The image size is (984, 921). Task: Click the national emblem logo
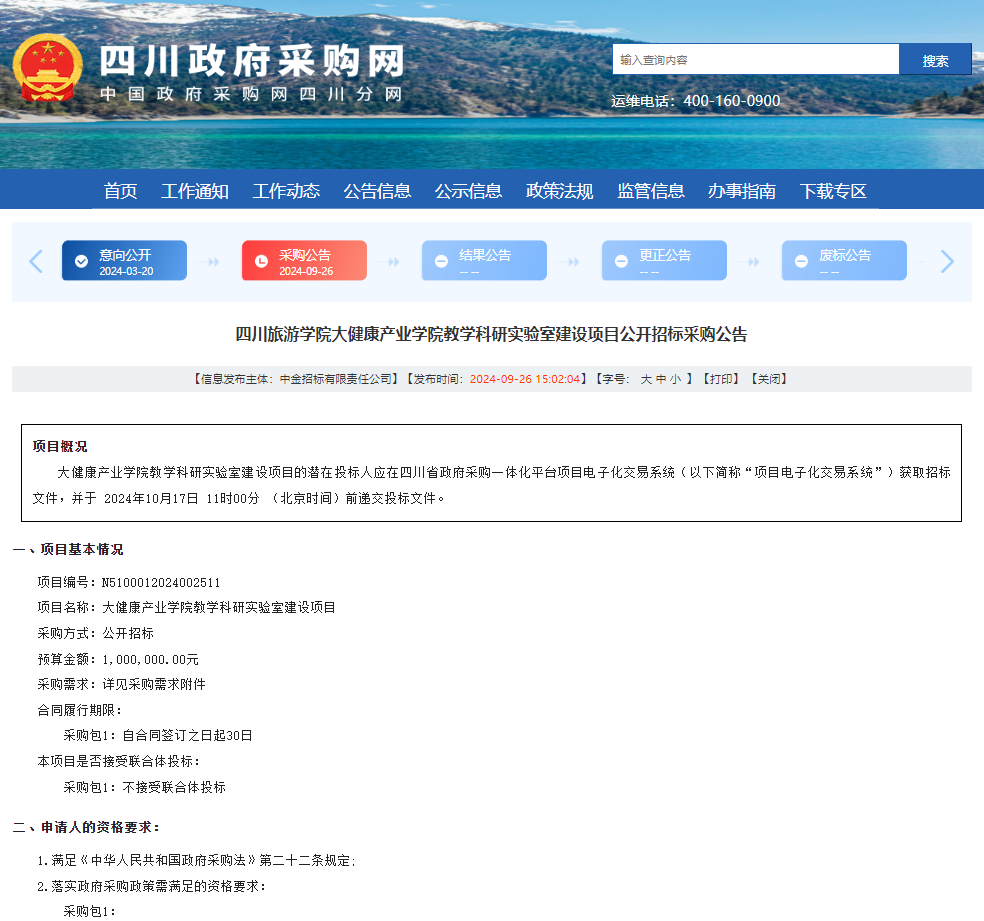[48, 68]
